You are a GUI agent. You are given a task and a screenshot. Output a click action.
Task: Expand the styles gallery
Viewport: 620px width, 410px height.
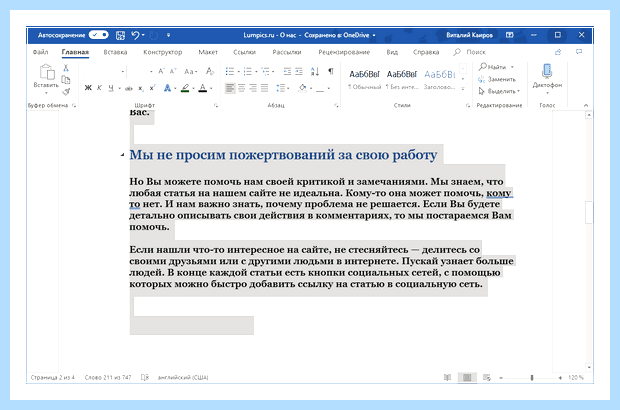click(463, 89)
